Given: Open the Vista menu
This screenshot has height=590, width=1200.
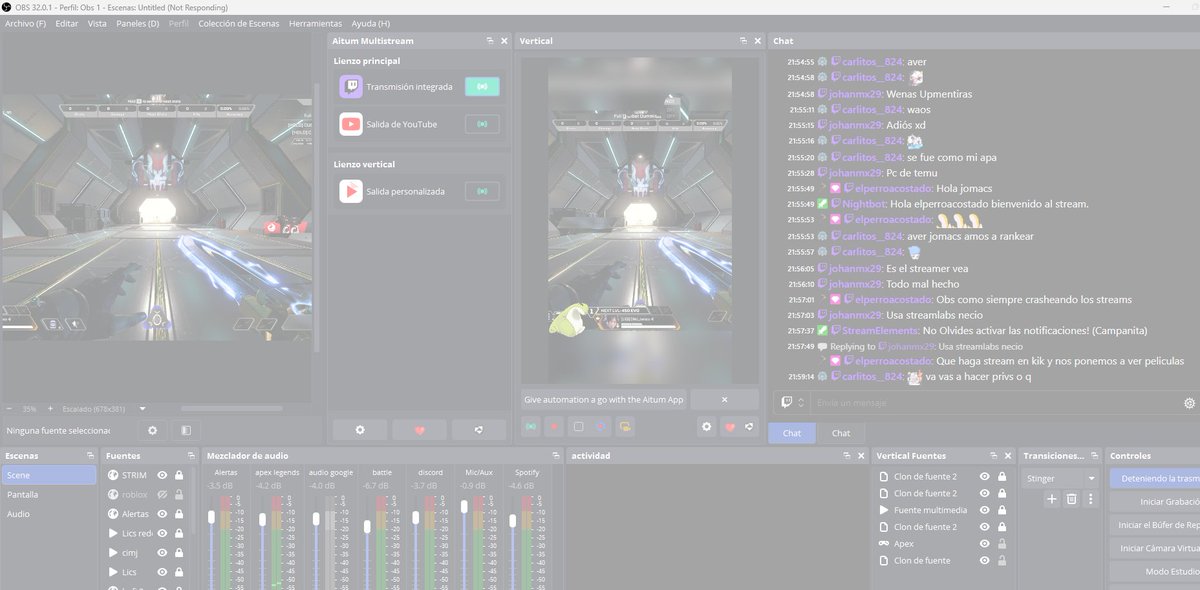Looking at the screenshot, I should click(x=97, y=23).
